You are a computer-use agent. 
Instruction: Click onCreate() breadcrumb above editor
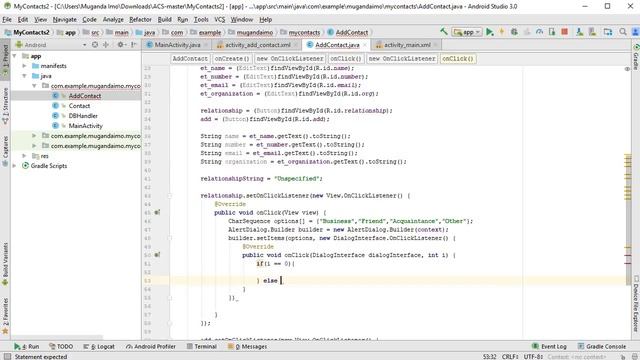pos(232,59)
